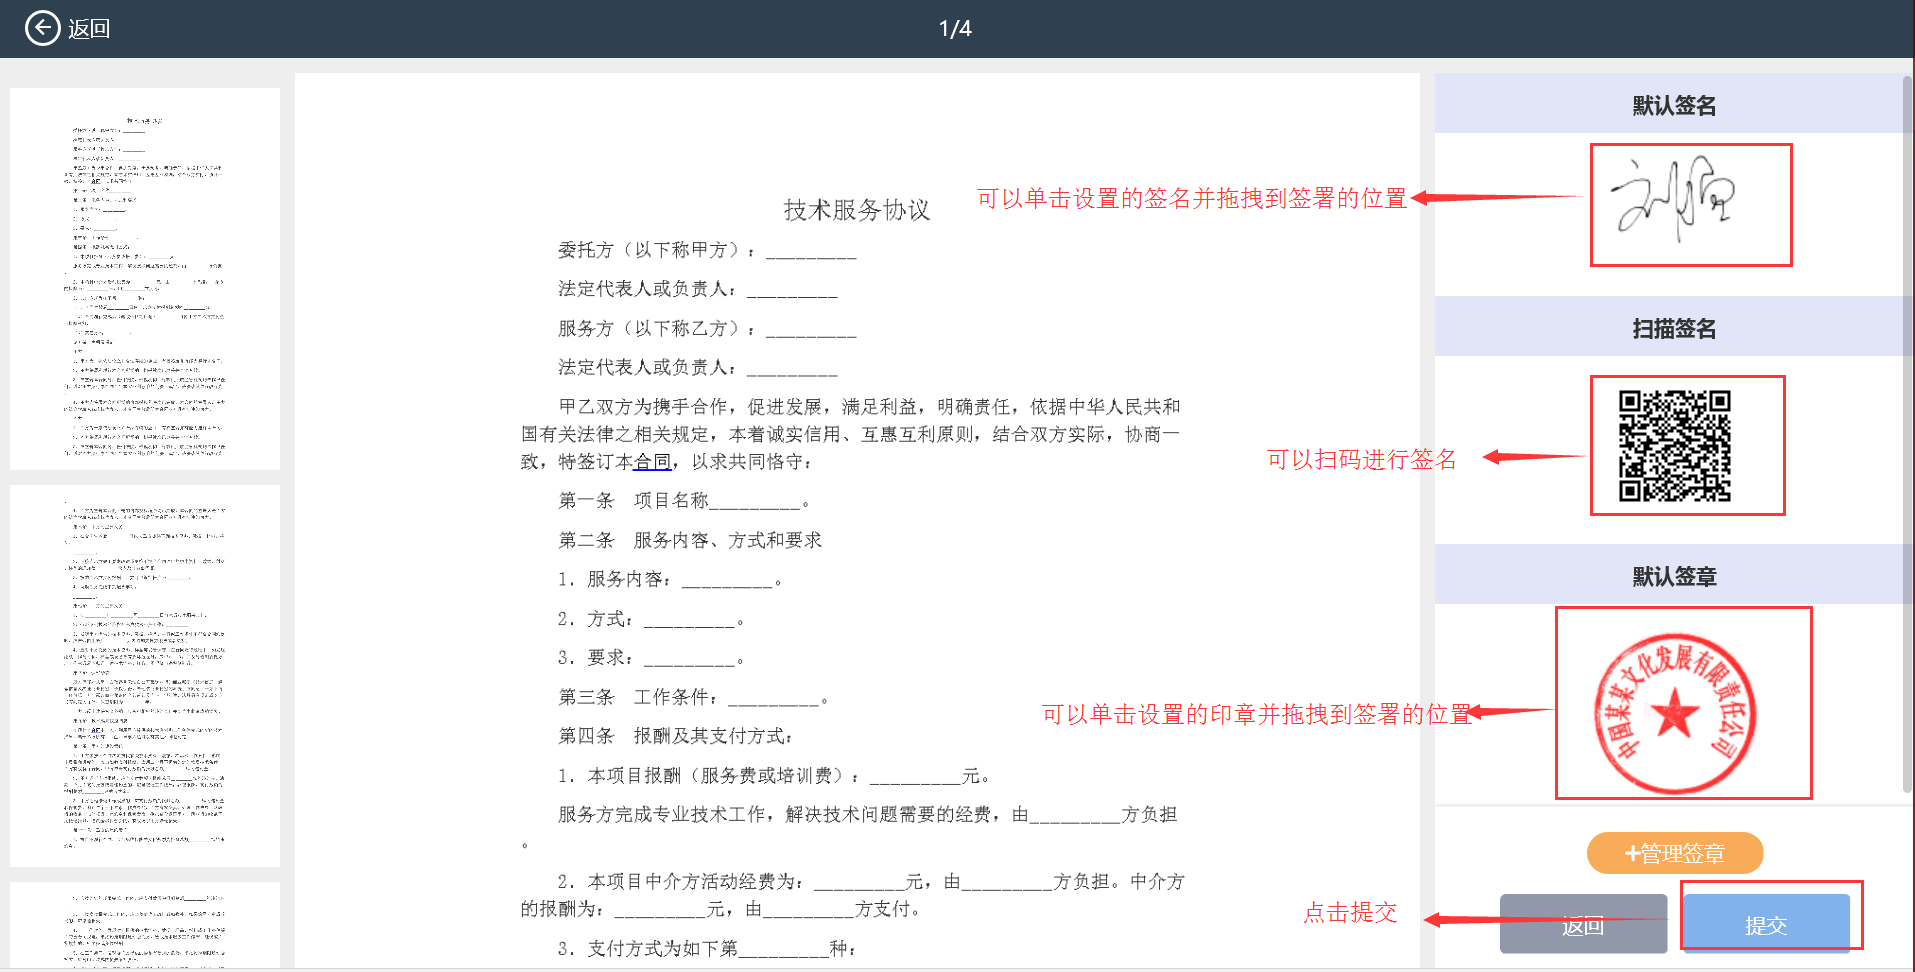Image resolution: width=1915 pixels, height=972 pixels.
Task: Select the third page thumbnail
Action: [145, 925]
